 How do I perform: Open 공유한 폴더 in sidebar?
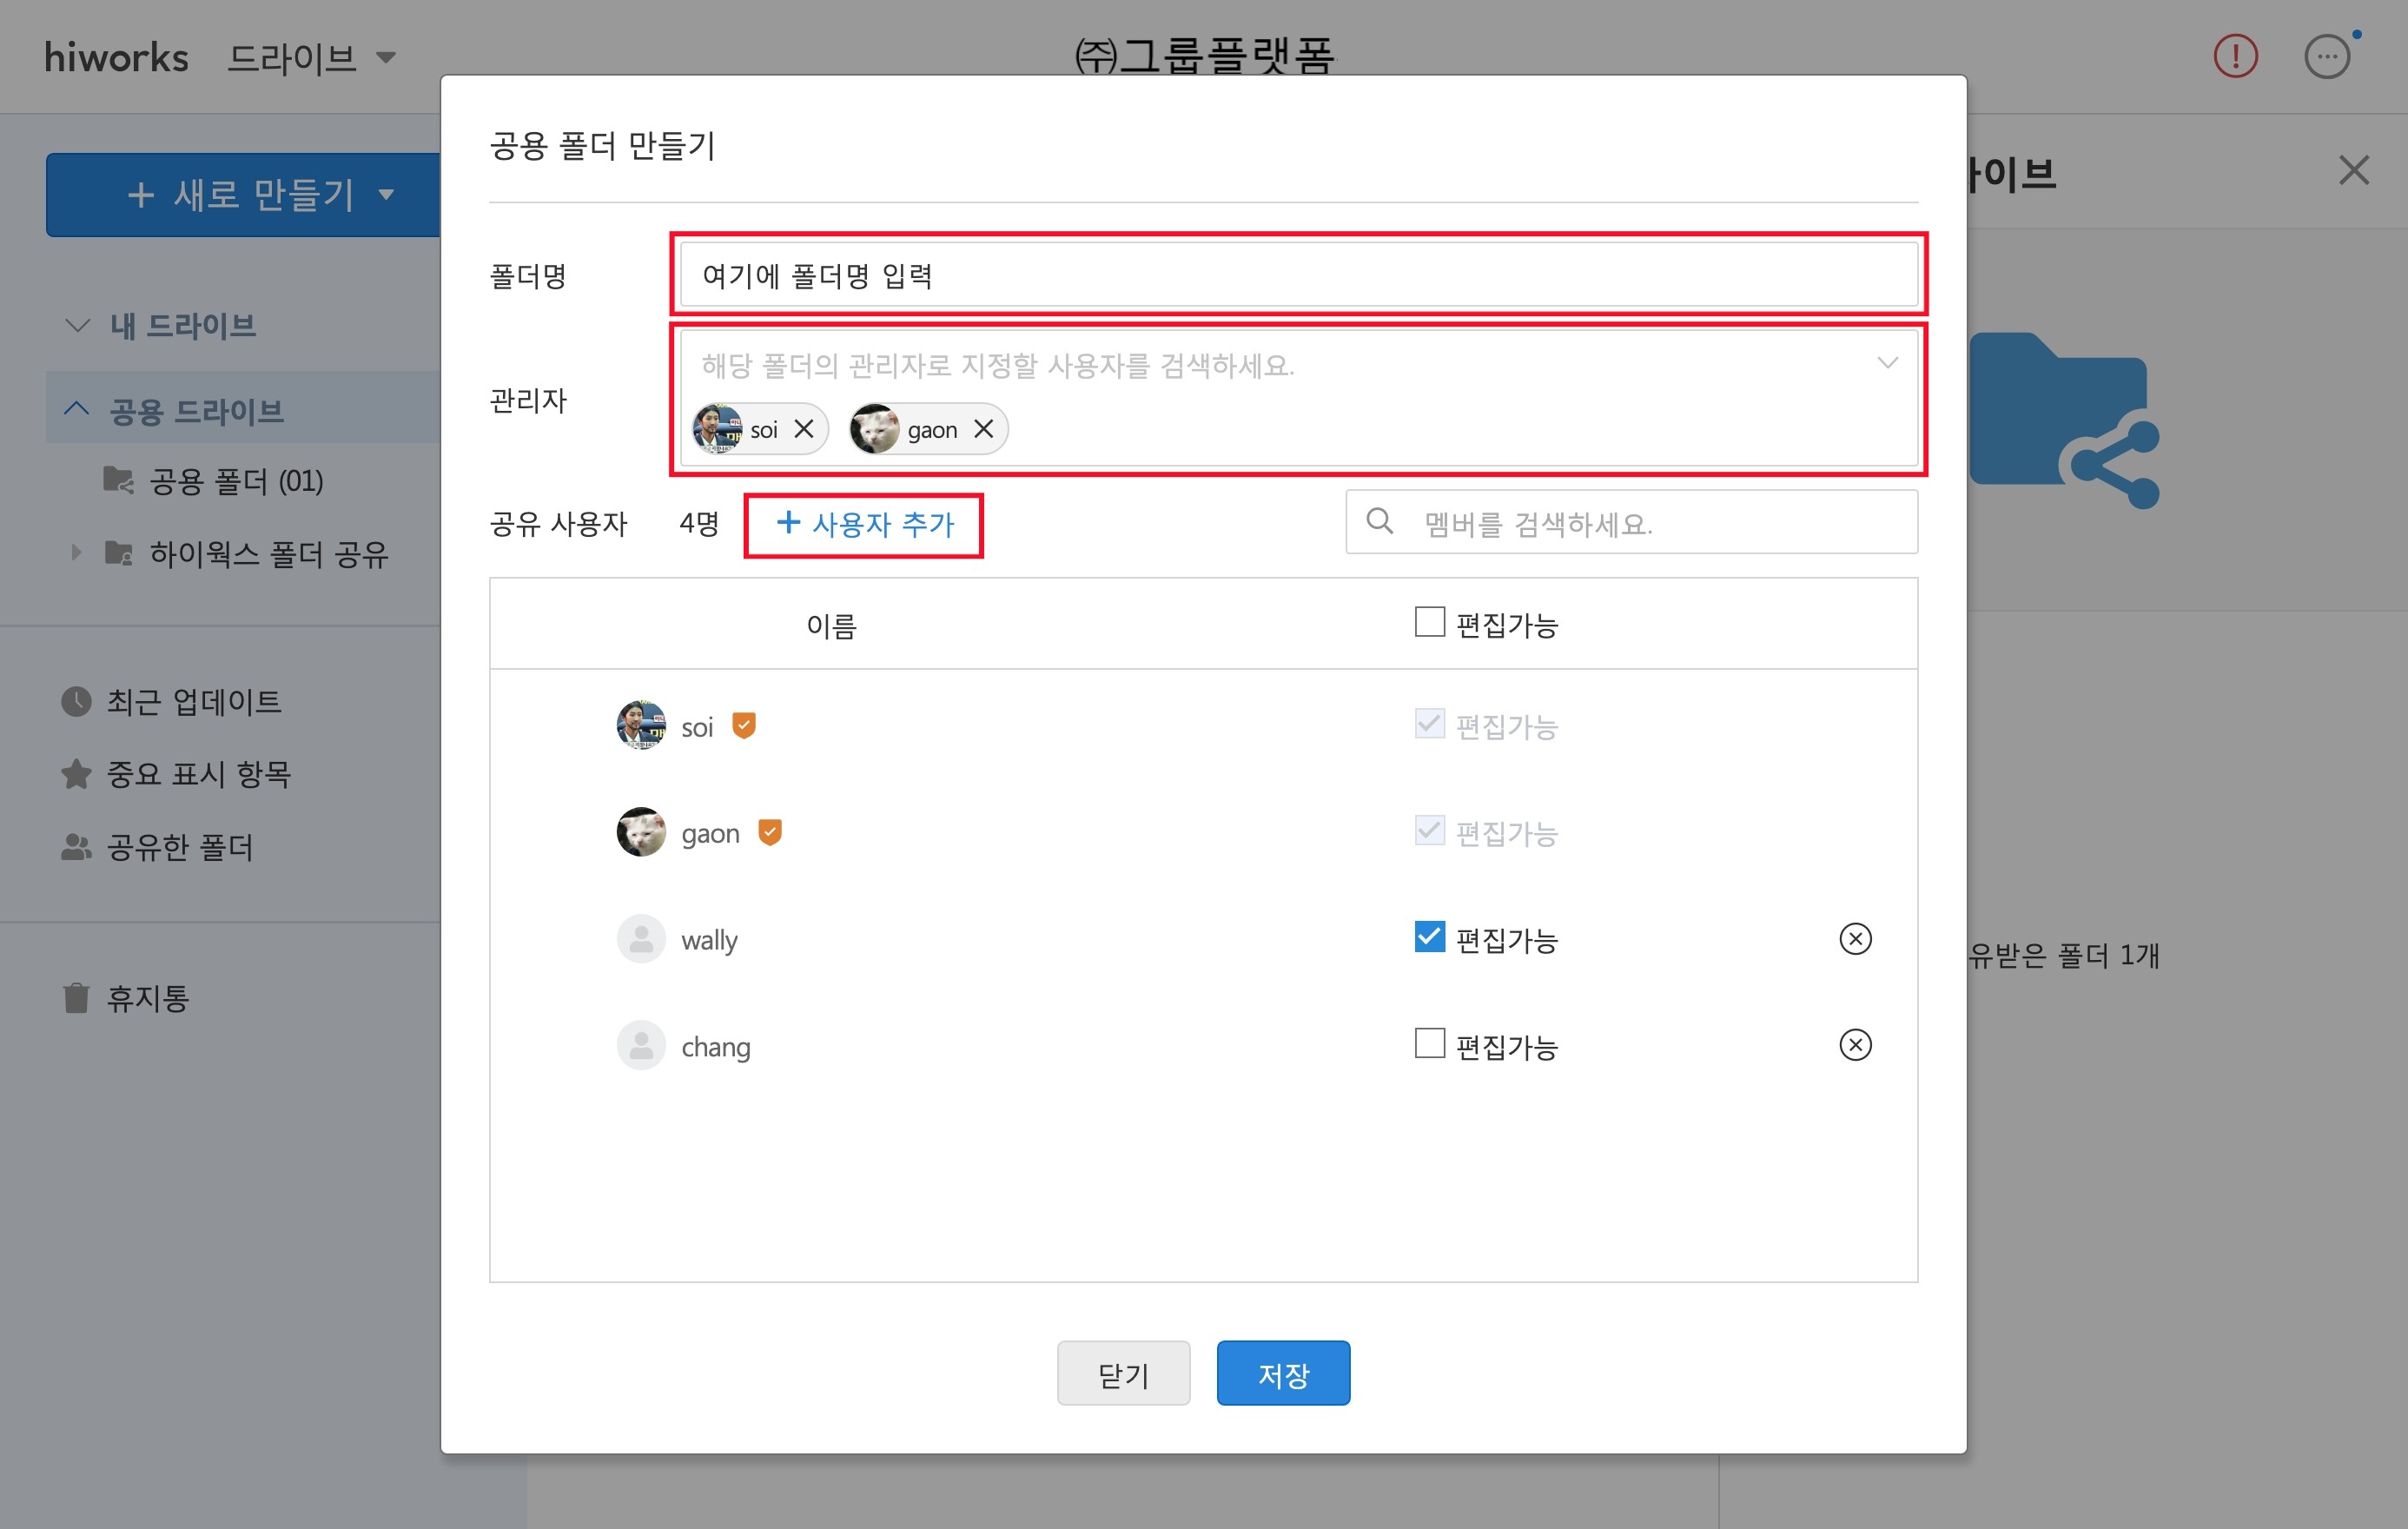click(x=179, y=848)
